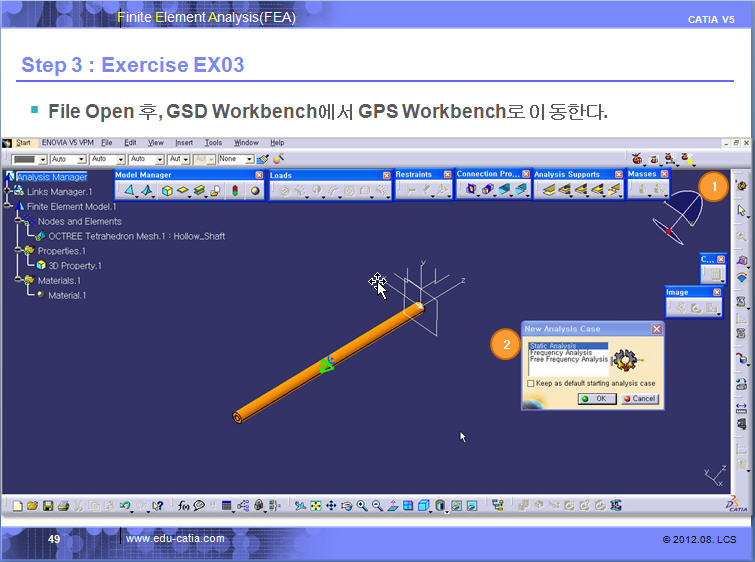Click the first icon in Analysis Supports toolbar
This screenshot has height=562, width=755.
pos(548,189)
